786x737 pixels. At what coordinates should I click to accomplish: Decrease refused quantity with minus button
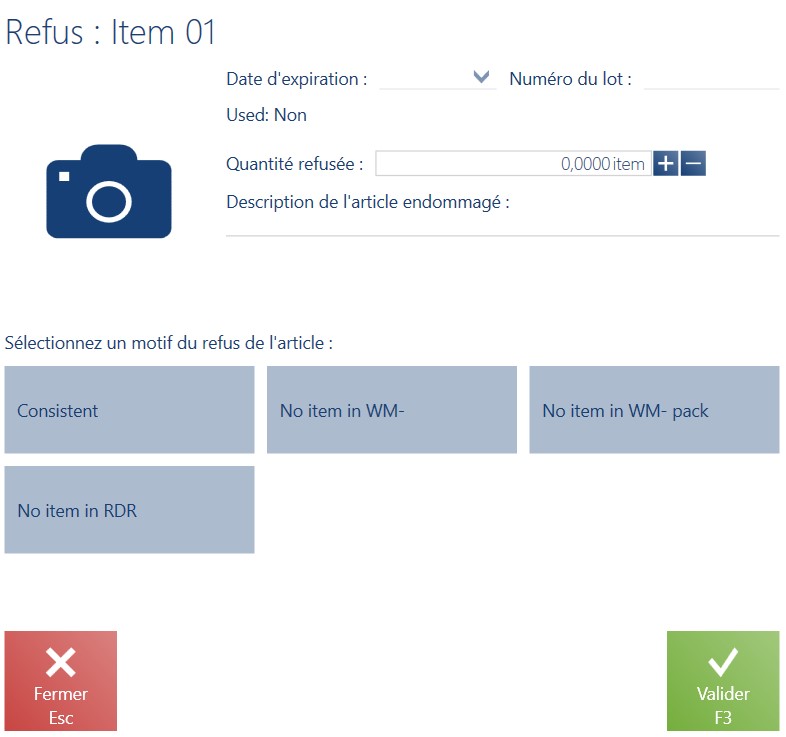[693, 163]
